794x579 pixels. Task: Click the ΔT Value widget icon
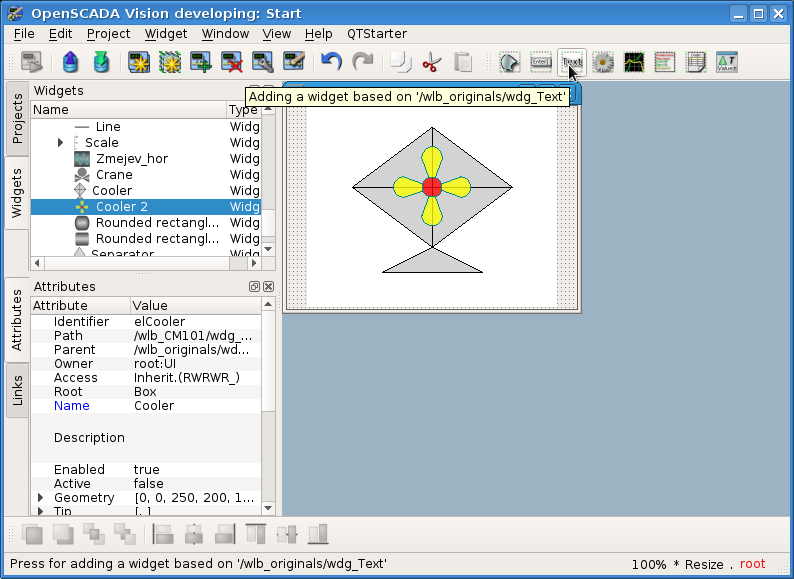click(727, 63)
